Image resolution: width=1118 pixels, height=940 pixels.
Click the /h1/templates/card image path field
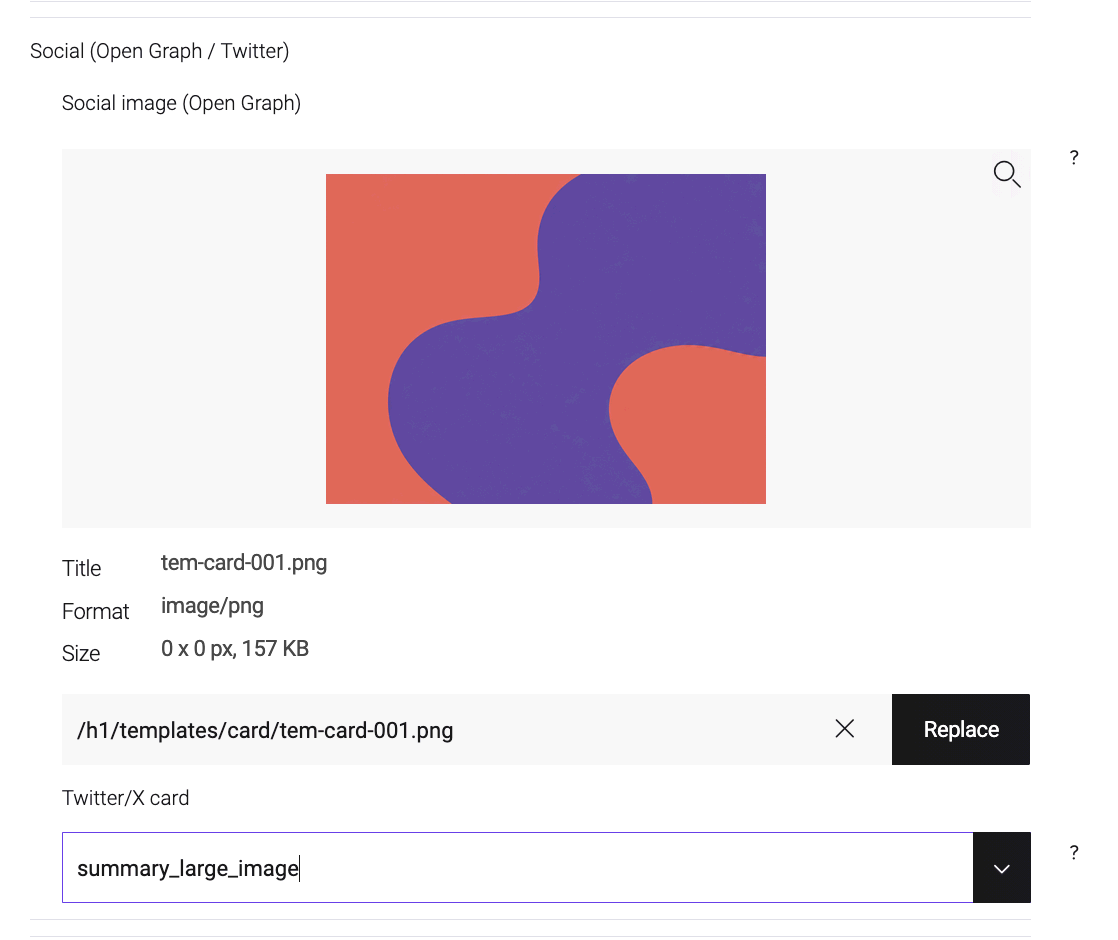[442, 729]
